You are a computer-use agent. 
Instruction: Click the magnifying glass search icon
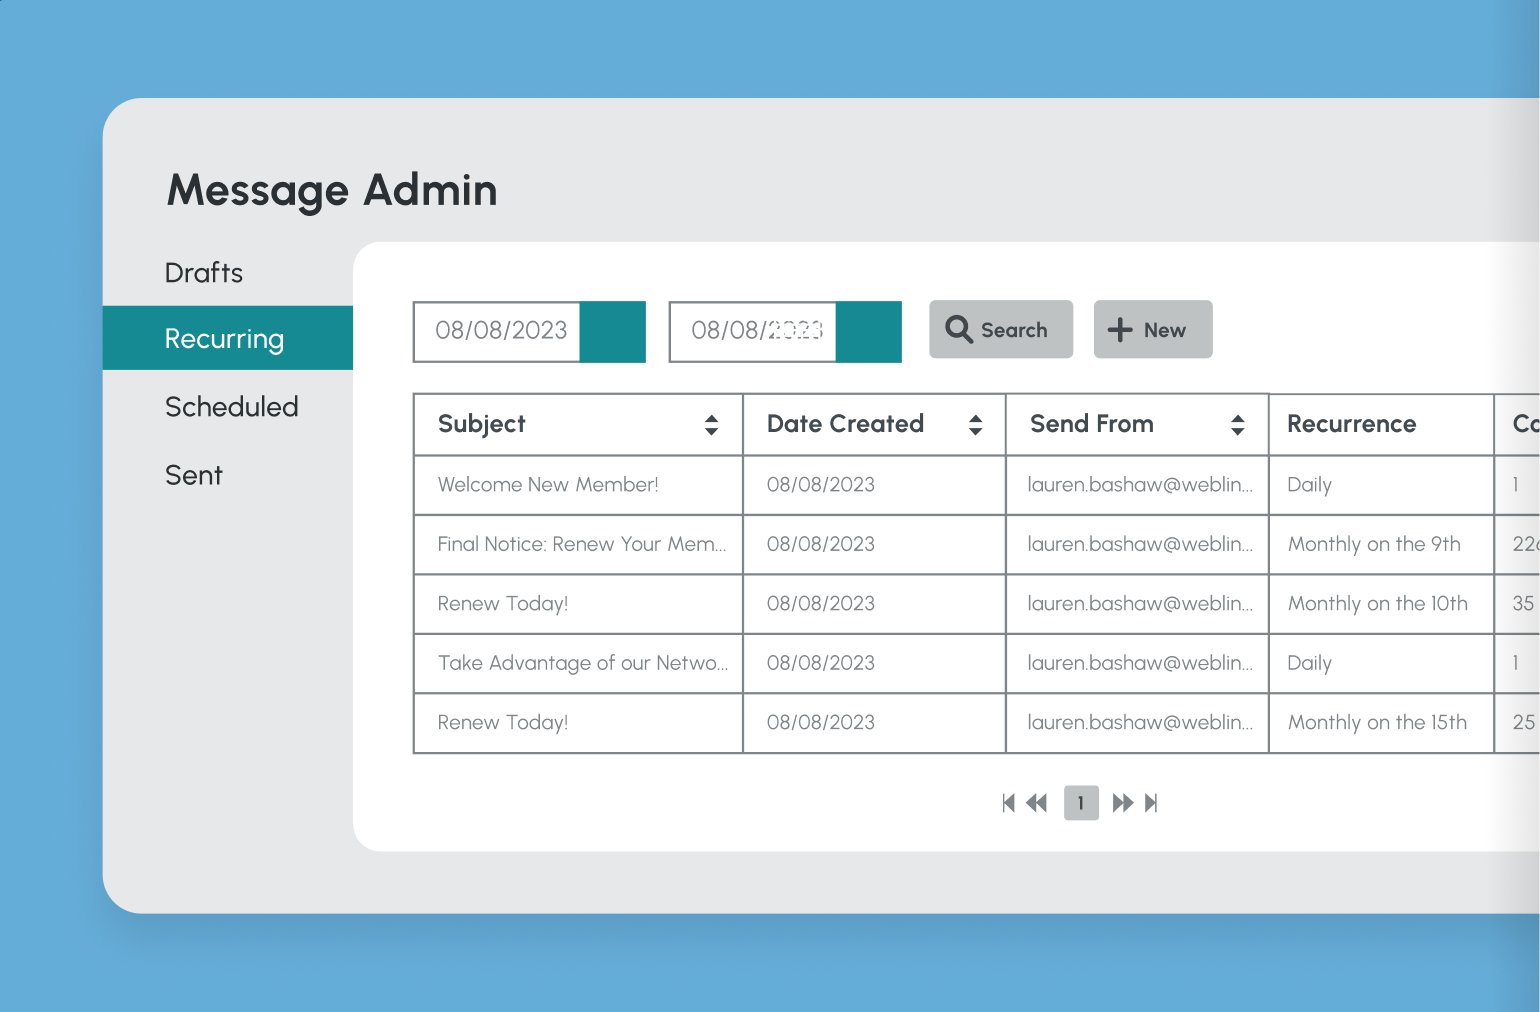[x=959, y=329]
